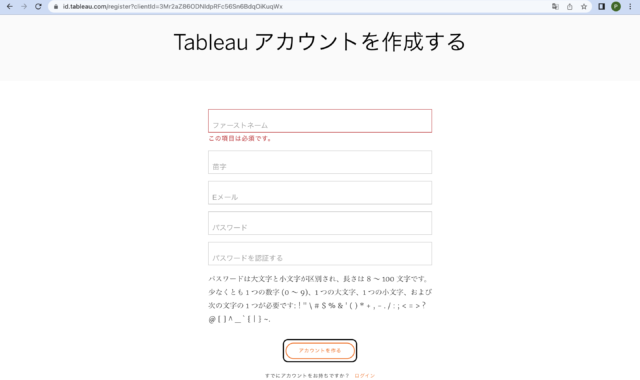Click into the Eメール field
Image resolution: width=640 pixels, height=380 pixels.
click(x=320, y=193)
